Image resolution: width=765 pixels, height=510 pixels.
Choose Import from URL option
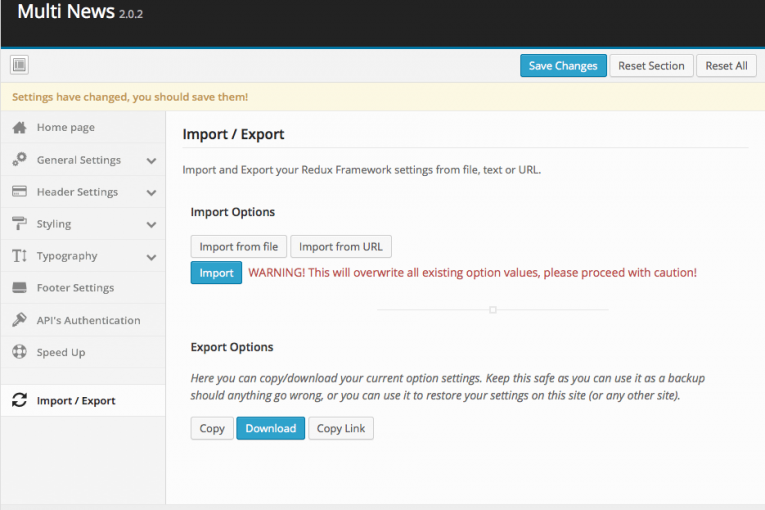tap(341, 246)
